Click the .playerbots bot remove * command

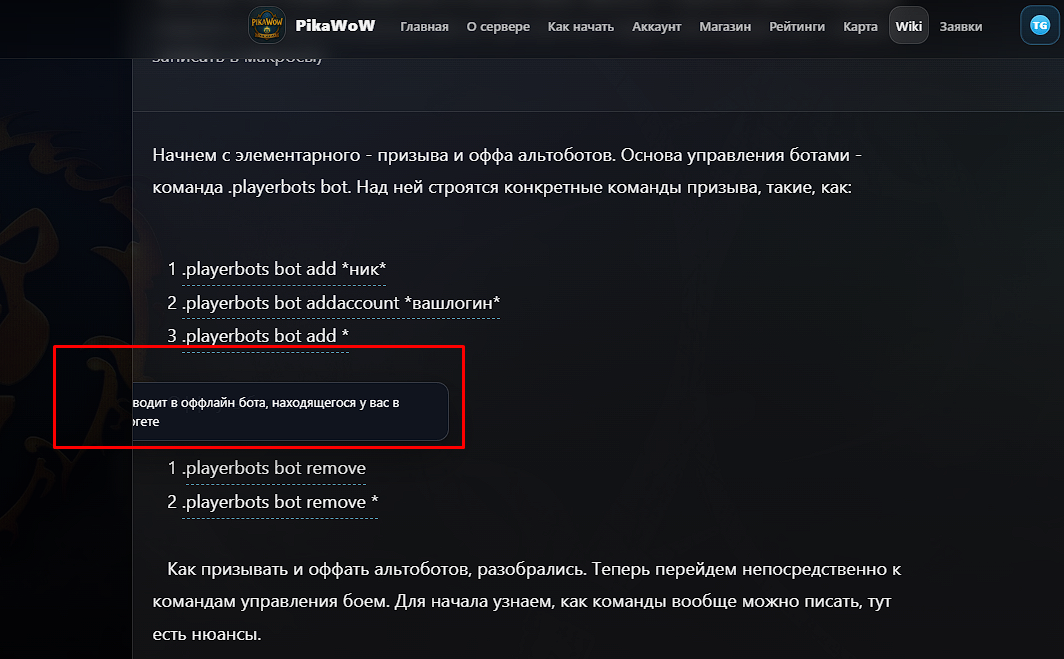click(x=280, y=502)
